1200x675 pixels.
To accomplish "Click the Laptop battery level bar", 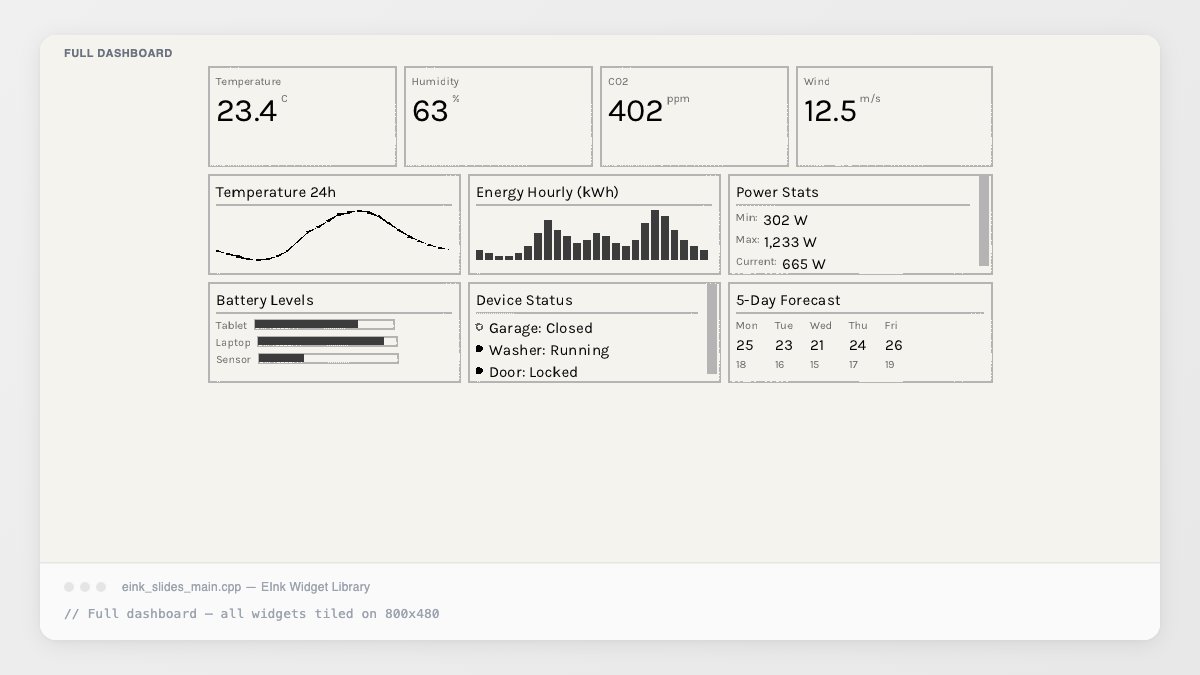I will [x=327, y=341].
